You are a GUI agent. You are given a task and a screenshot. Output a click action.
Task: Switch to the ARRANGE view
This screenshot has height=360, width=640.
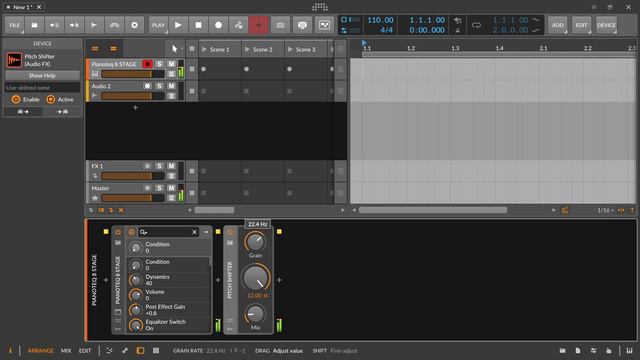click(x=40, y=351)
